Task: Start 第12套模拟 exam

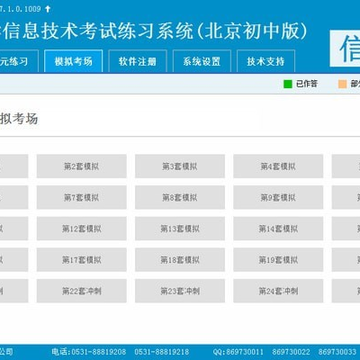Action: coord(82,229)
